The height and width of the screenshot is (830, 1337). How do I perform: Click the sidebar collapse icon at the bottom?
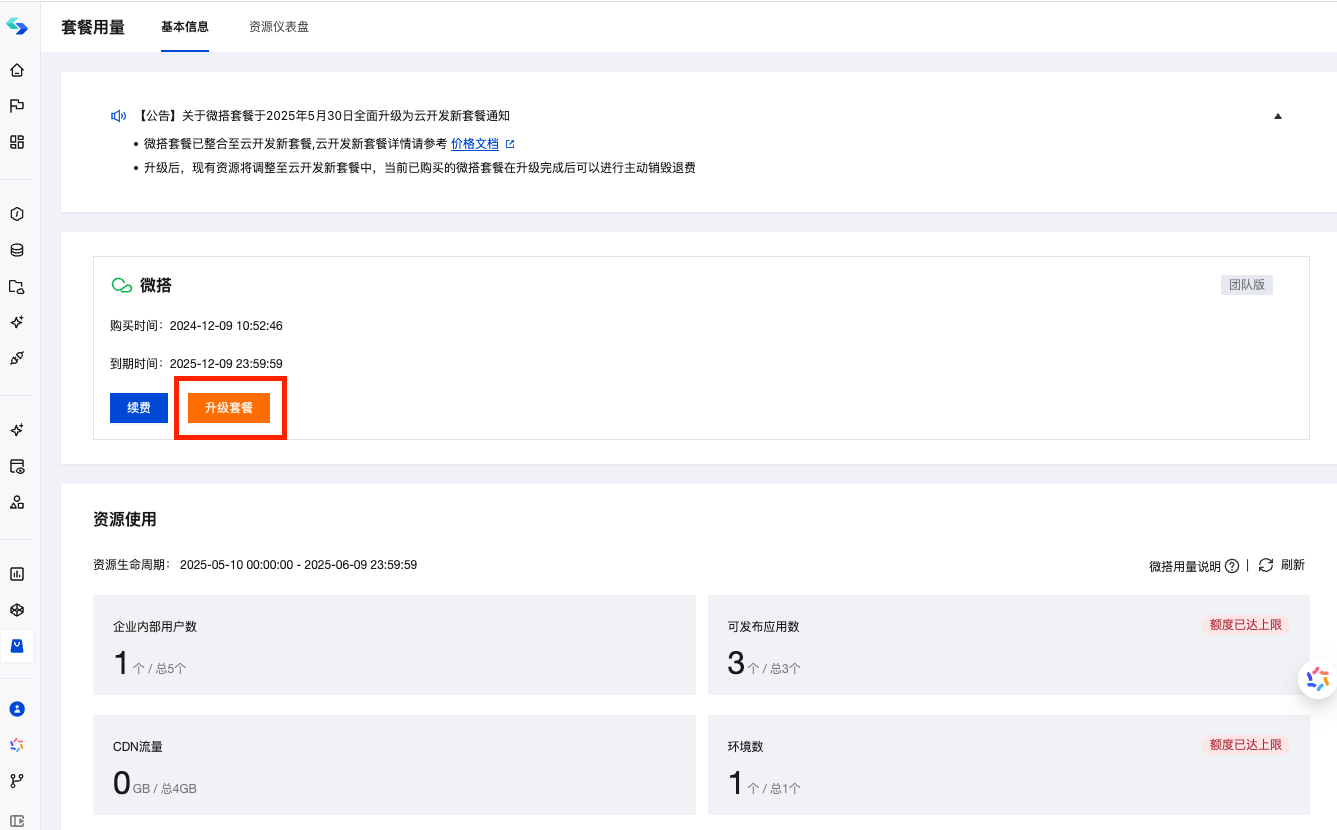(17, 820)
